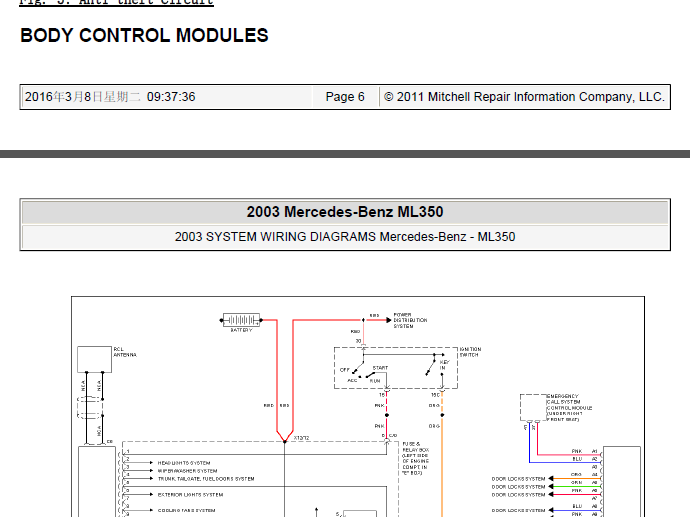Click the RCL antenna component box

94,359
